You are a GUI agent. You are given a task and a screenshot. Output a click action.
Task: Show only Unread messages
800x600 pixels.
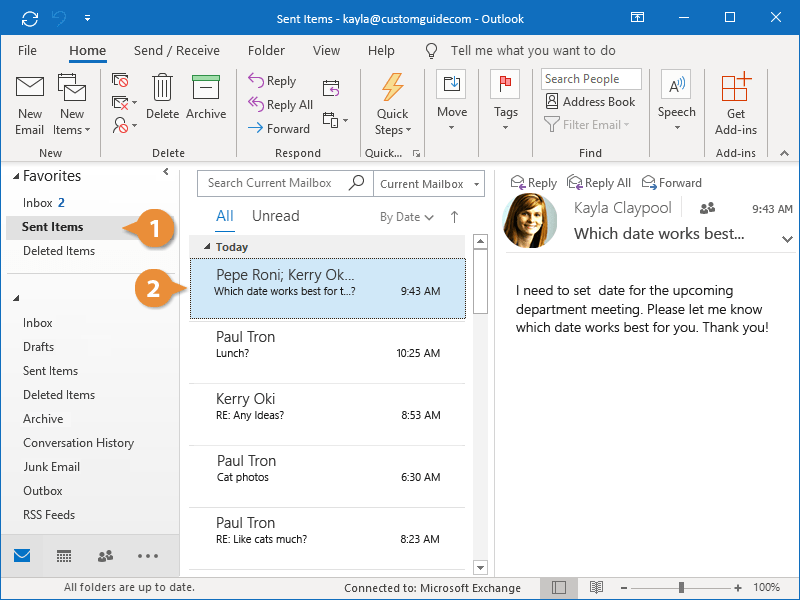(276, 216)
